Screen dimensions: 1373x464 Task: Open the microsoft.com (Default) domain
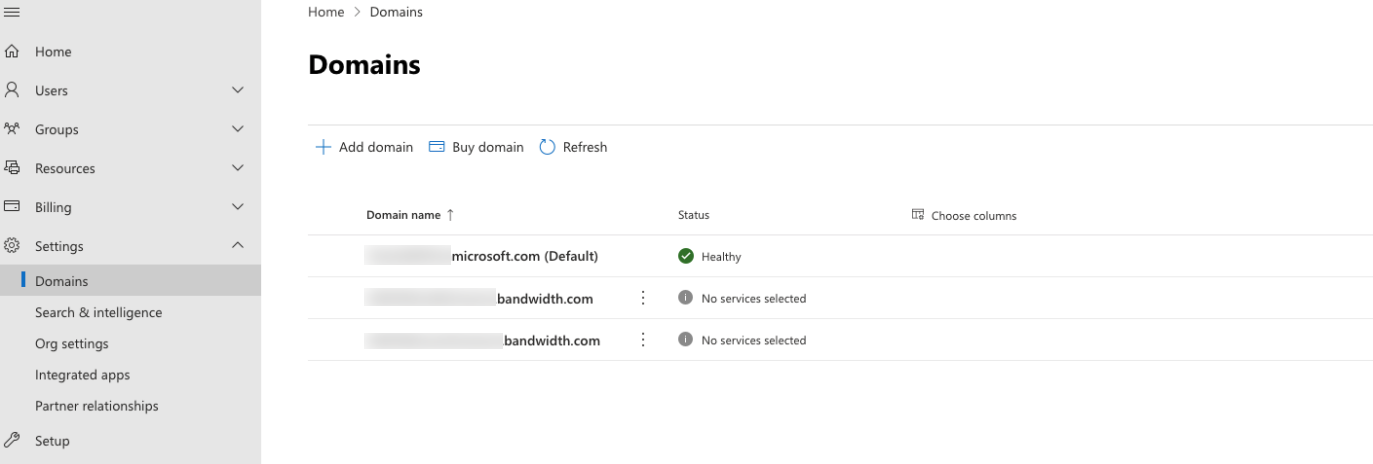[481, 256]
